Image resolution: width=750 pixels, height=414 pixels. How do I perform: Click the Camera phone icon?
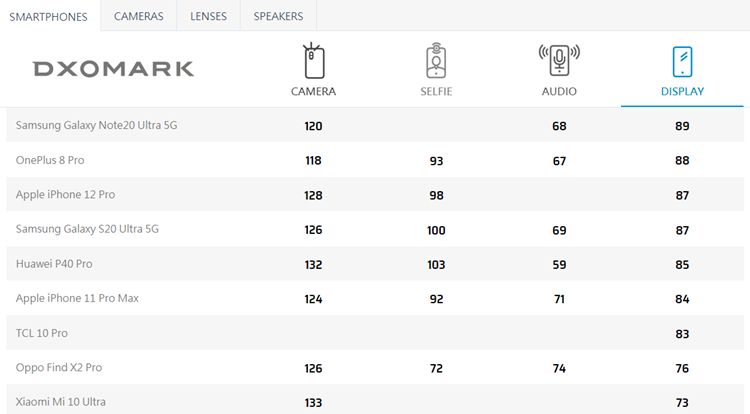click(x=313, y=61)
